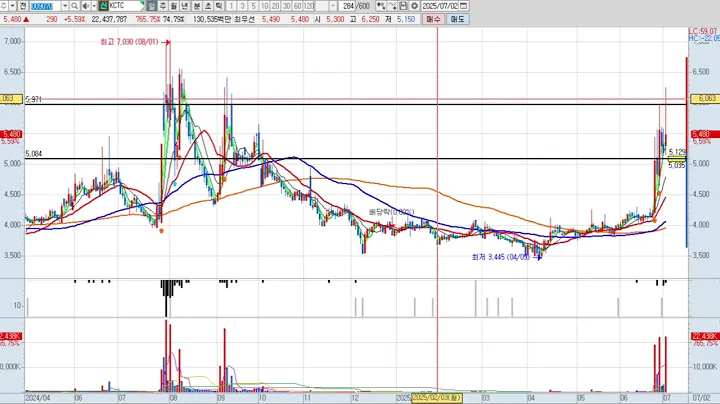
Task: Choose the 60 interval button
Action: point(298,6)
